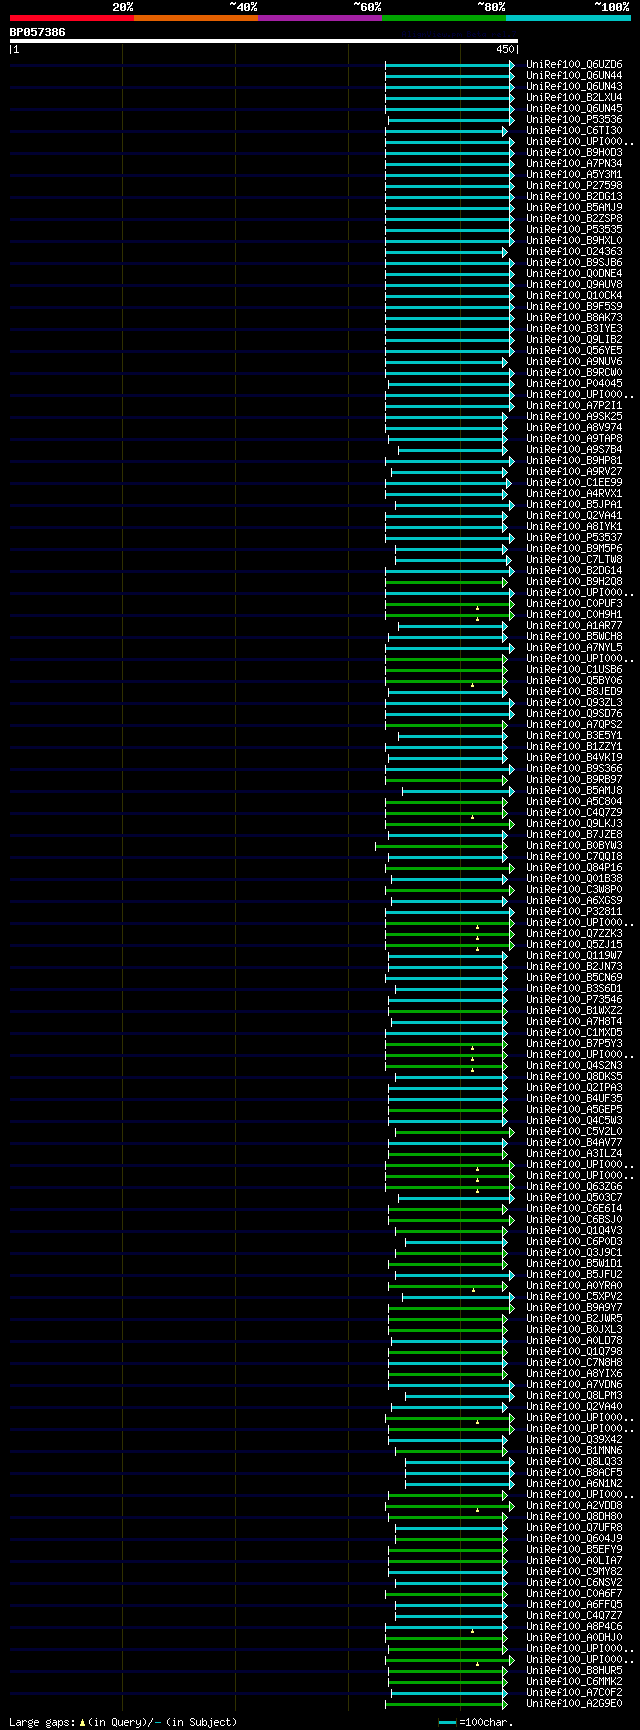Select label UniRef100_Q8DKS5

(x=574, y=1077)
